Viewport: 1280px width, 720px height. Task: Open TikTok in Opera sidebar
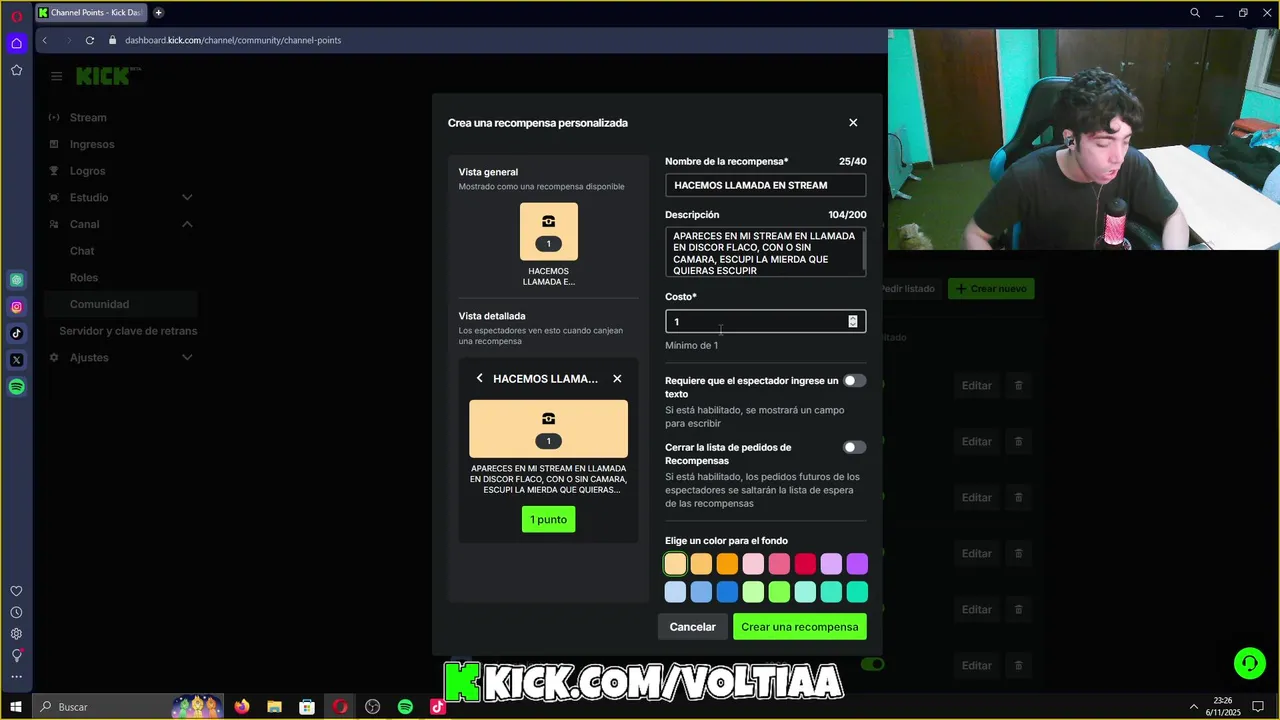16,333
